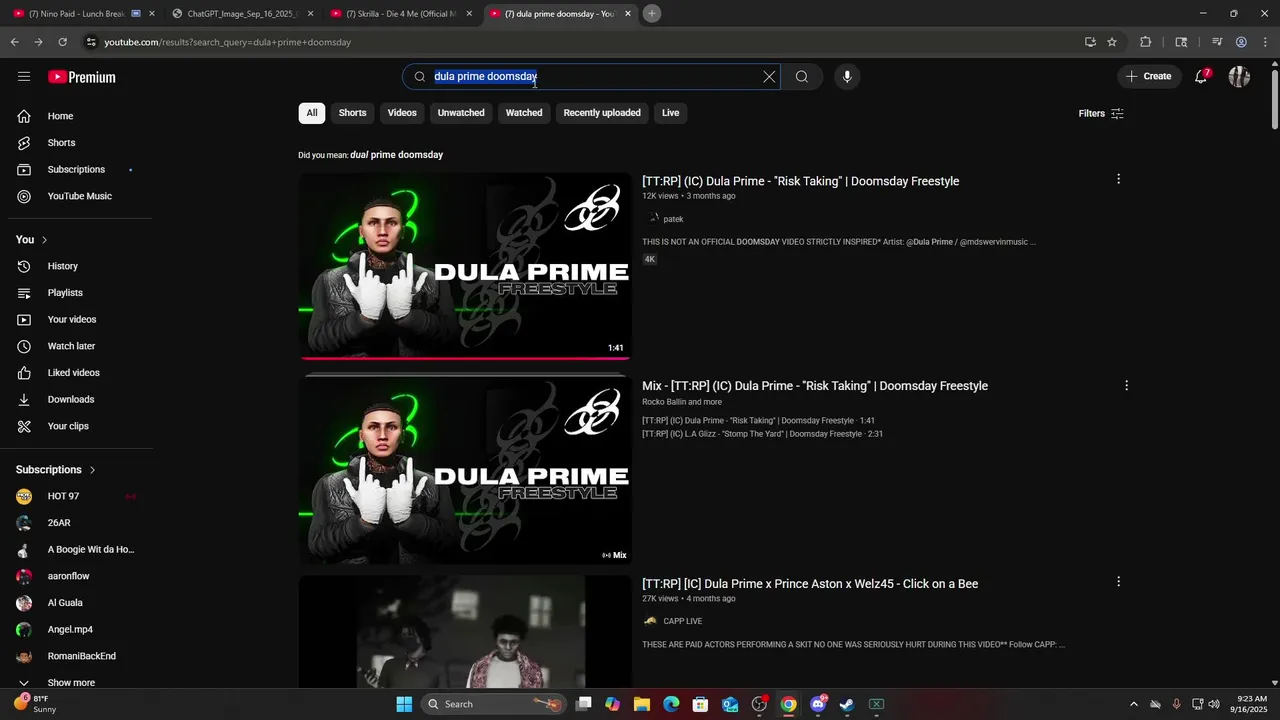Submit search with the magnifier button
Image resolution: width=1280 pixels, height=720 pixels.
802,77
